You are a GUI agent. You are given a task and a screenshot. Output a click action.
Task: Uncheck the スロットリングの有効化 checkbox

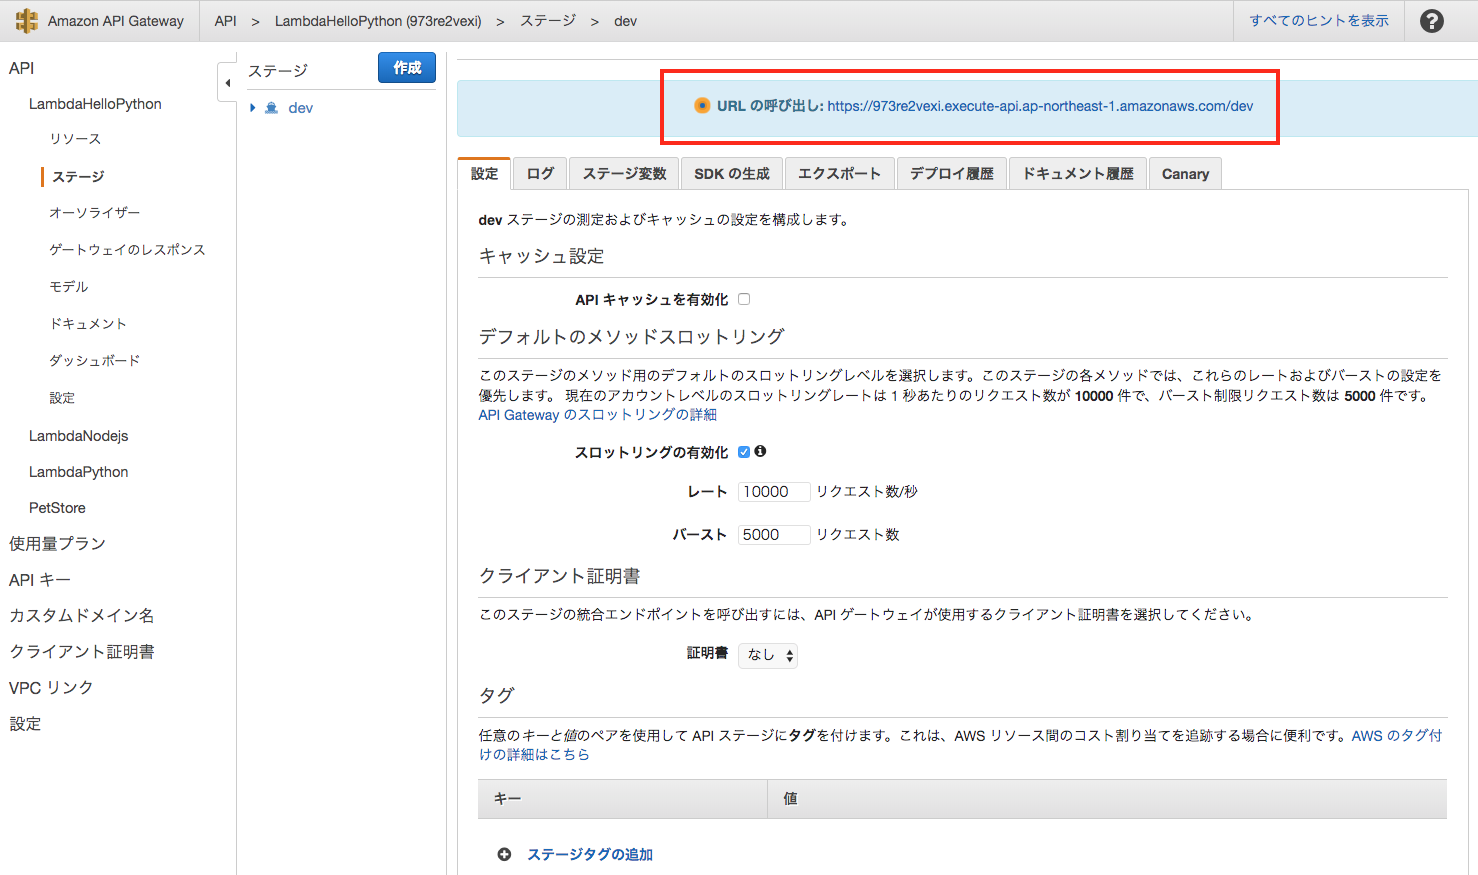743,451
